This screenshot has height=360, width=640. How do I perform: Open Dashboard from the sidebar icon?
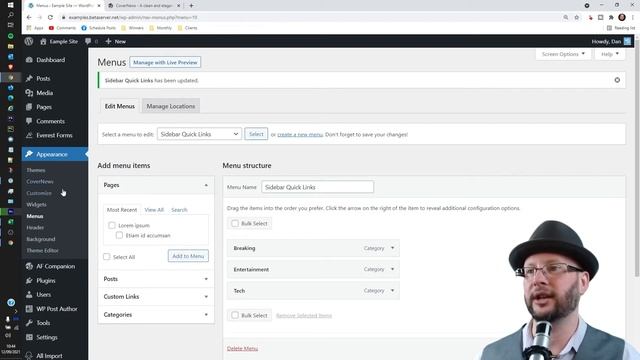[29, 60]
